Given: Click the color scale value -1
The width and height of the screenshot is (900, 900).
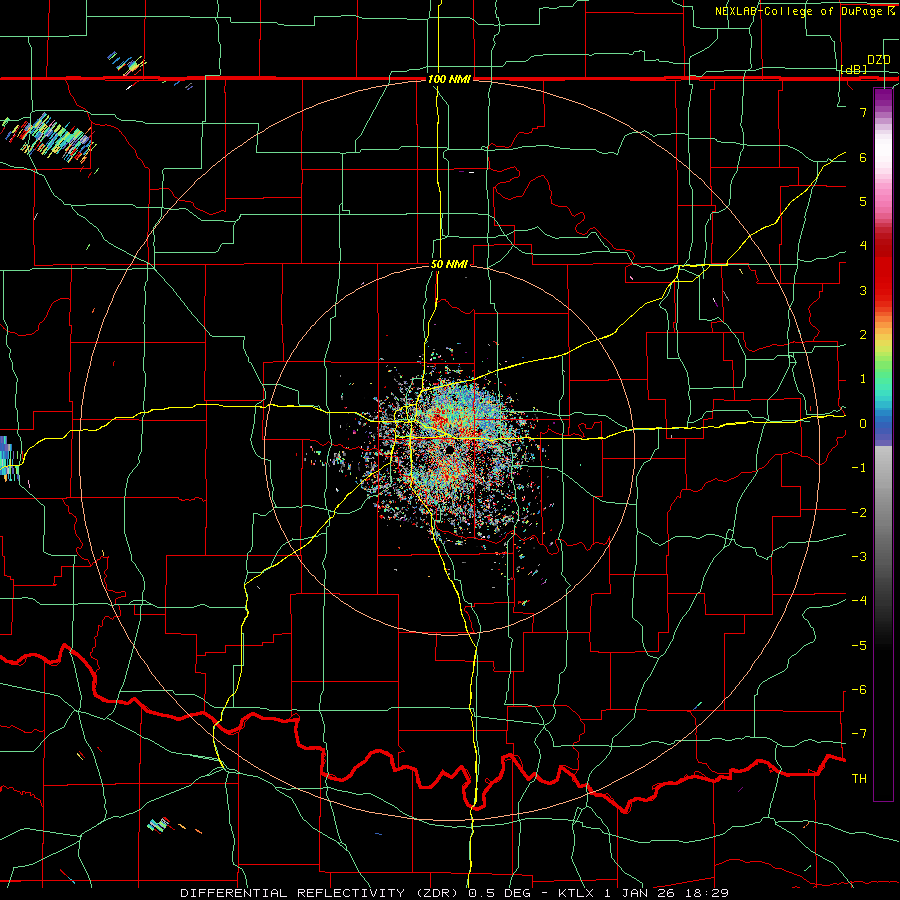Looking at the screenshot, I should 859,468.
